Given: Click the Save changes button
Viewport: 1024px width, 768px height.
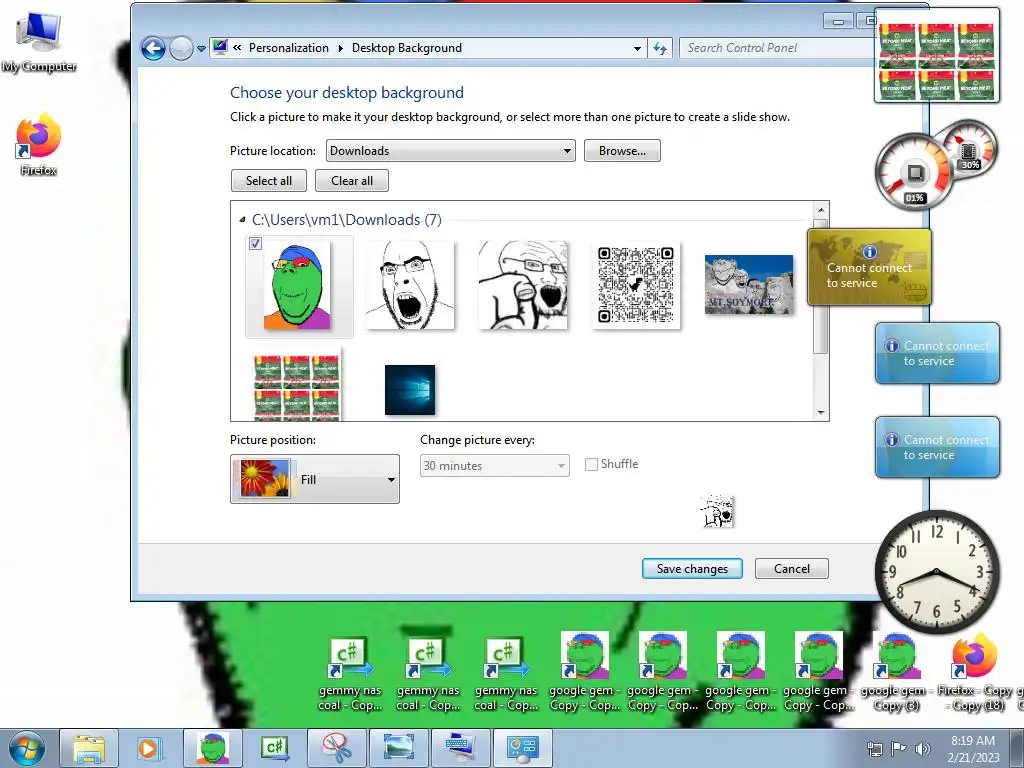Looking at the screenshot, I should coord(692,569).
